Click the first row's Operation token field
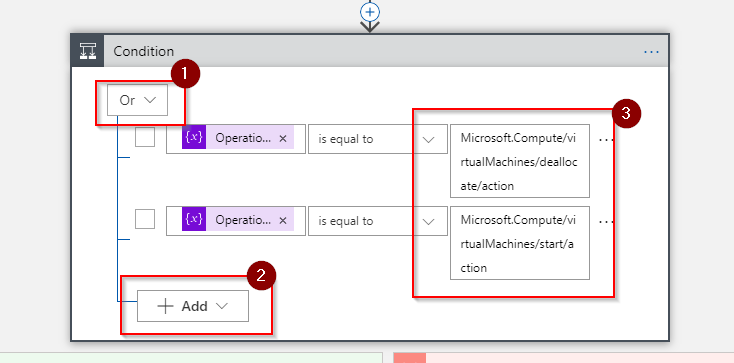The width and height of the screenshot is (734, 363). tap(236, 139)
